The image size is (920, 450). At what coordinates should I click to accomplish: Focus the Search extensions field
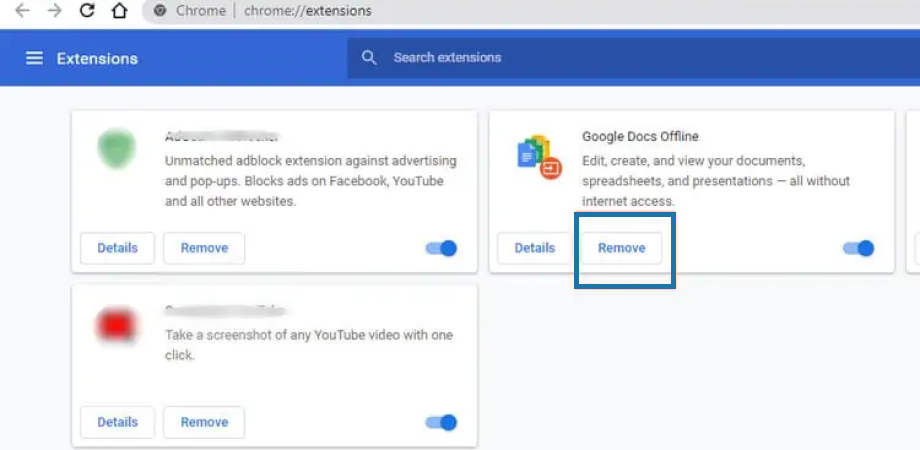633,57
